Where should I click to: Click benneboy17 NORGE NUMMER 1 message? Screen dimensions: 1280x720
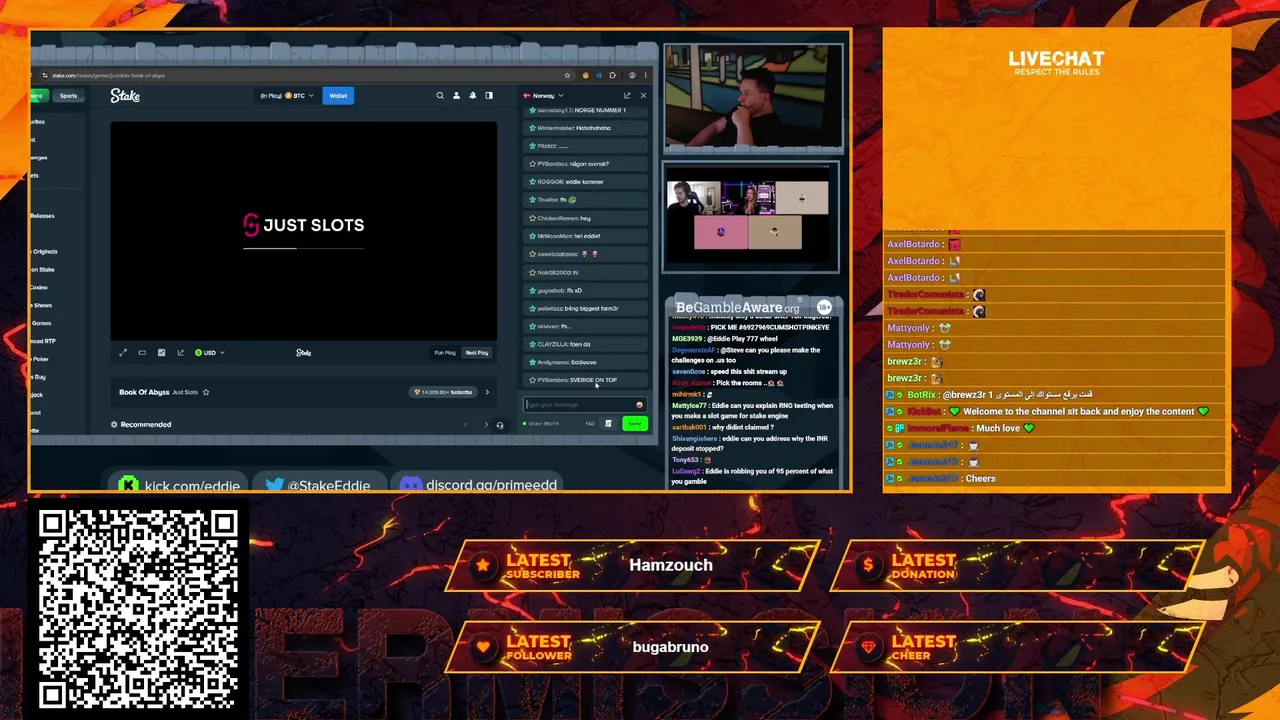point(586,110)
